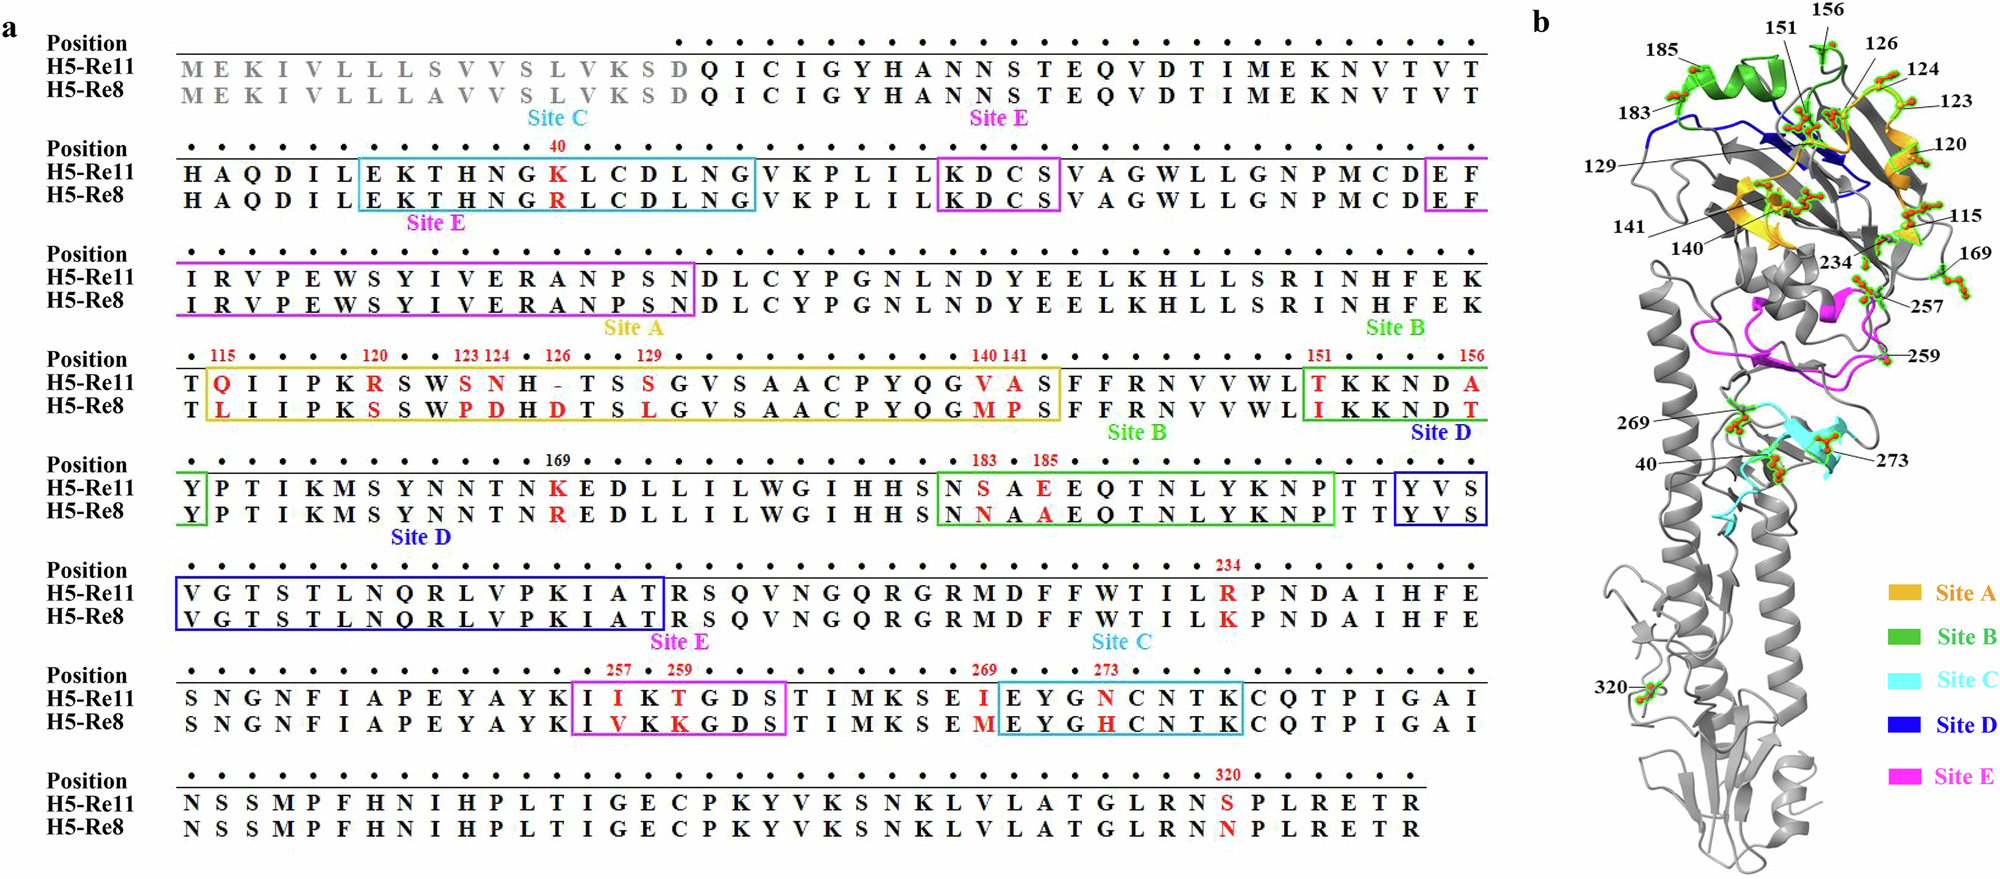
Task: Click residue label 183 on the 3D structure
Action: click(1634, 113)
